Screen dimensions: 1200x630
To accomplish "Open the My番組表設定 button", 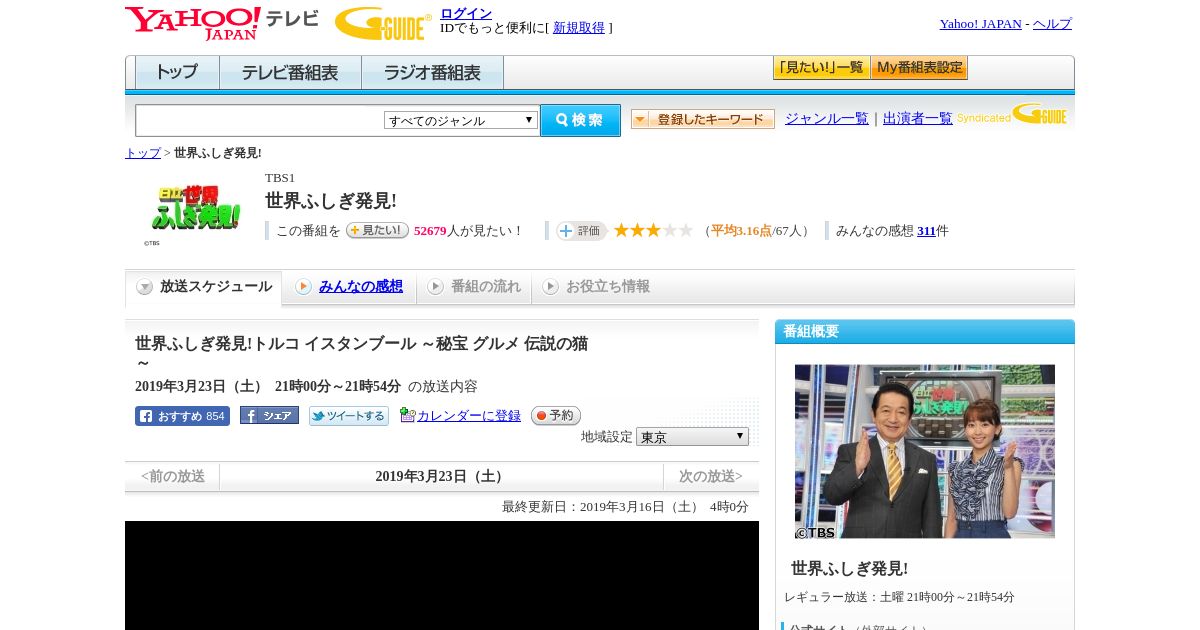I will (x=919, y=68).
